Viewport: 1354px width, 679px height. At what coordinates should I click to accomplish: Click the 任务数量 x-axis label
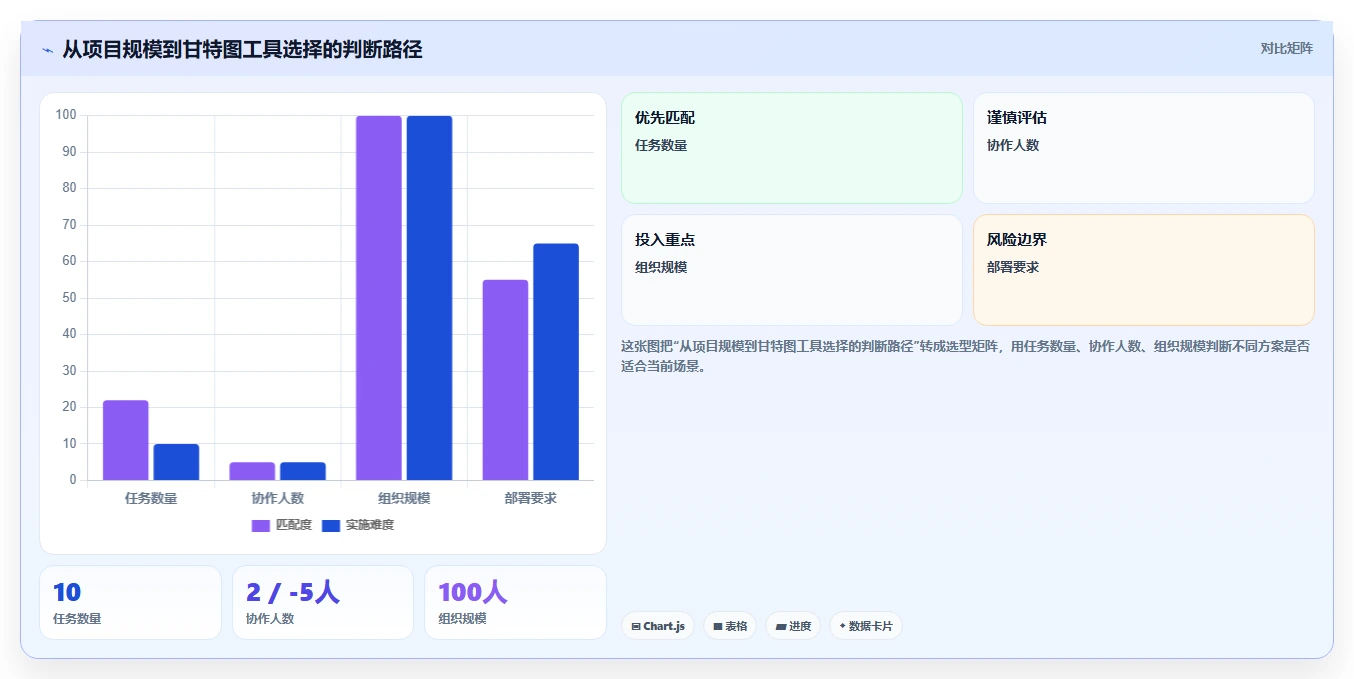(x=151, y=498)
